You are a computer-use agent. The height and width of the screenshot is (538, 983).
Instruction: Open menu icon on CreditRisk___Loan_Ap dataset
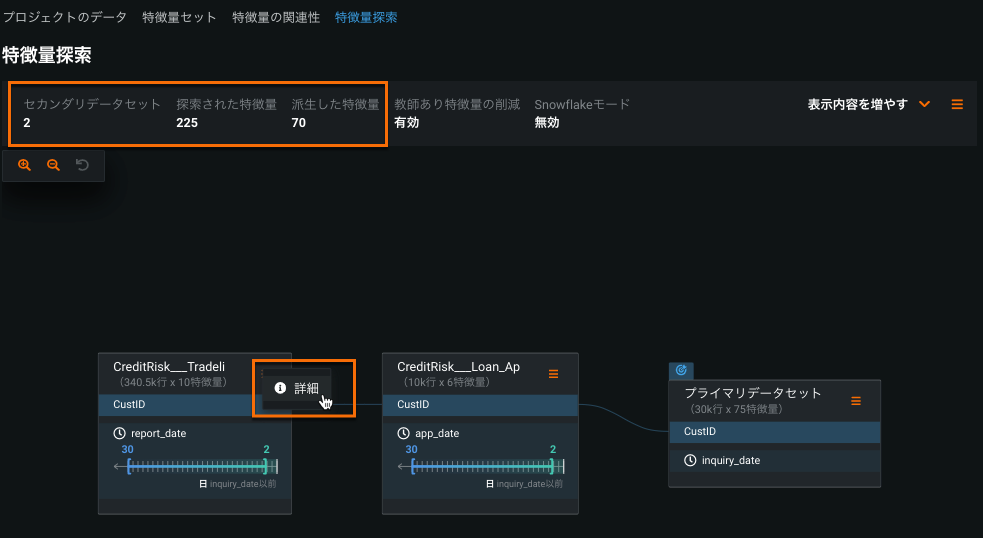[x=553, y=374]
